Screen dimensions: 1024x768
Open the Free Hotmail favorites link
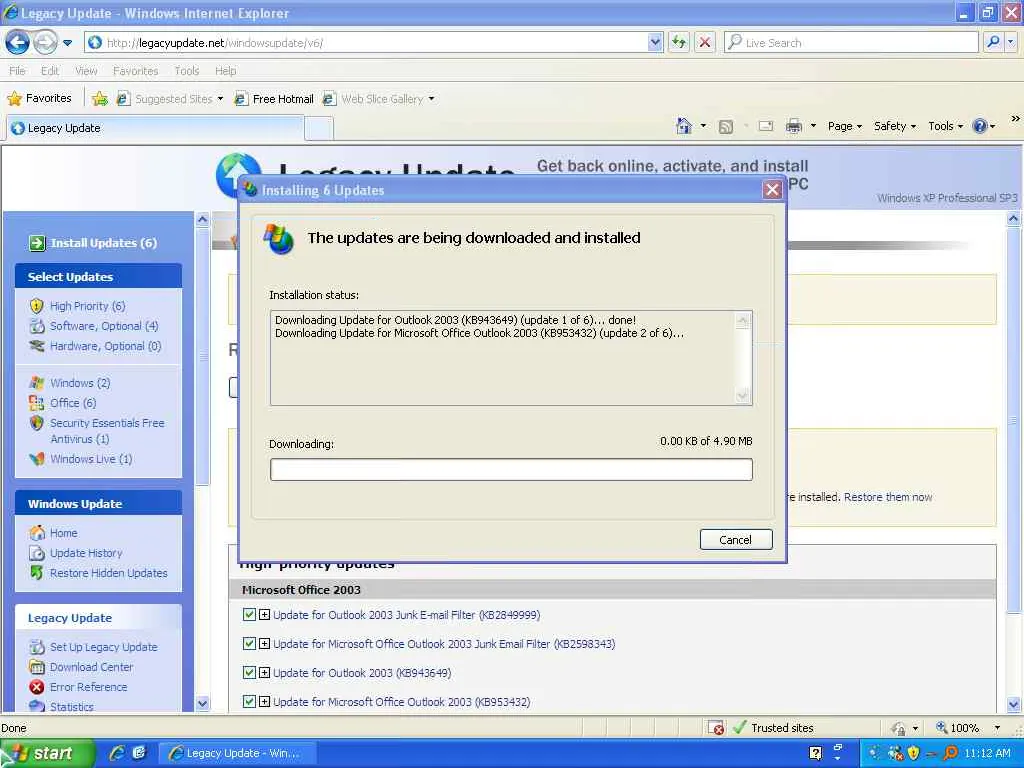pos(274,99)
